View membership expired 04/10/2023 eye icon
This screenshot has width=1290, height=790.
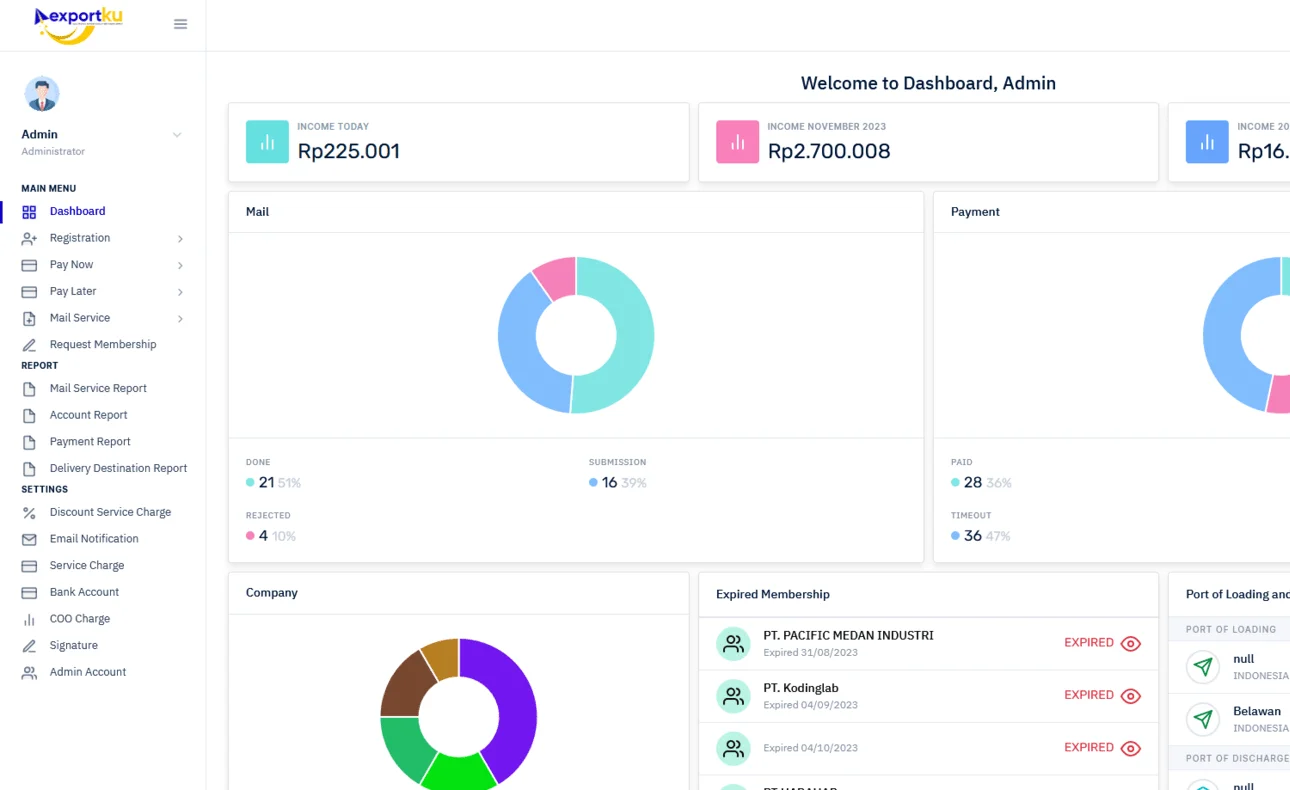(1131, 748)
